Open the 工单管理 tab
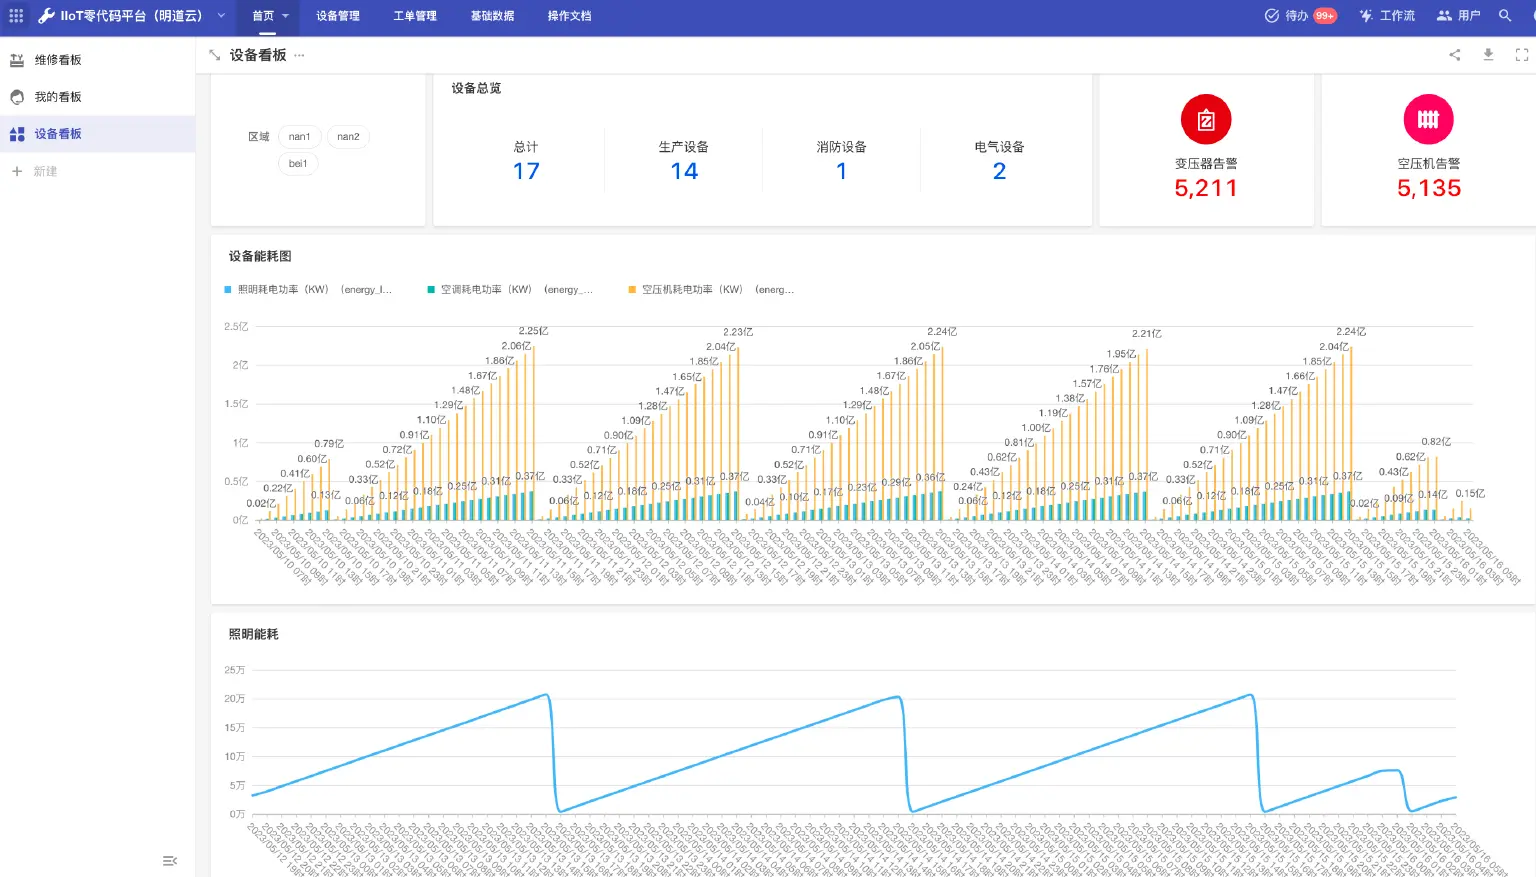This screenshot has height=877, width=1536. (415, 16)
